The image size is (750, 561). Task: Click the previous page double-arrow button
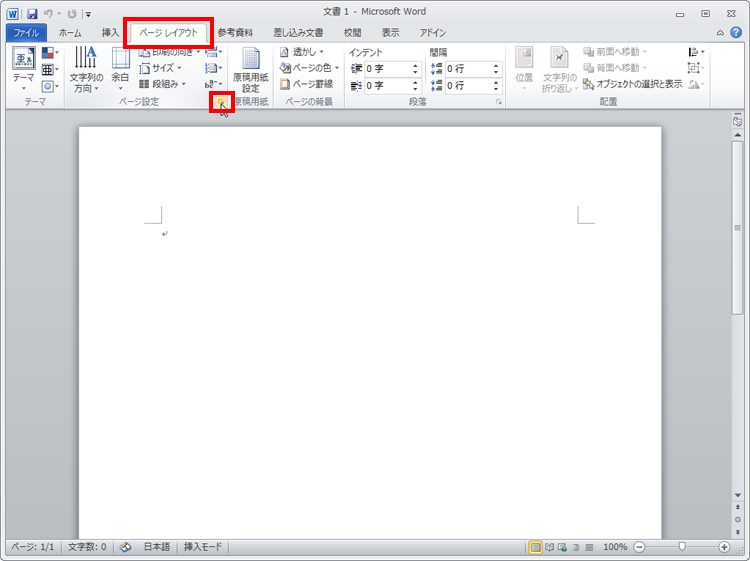pos(738,507)
